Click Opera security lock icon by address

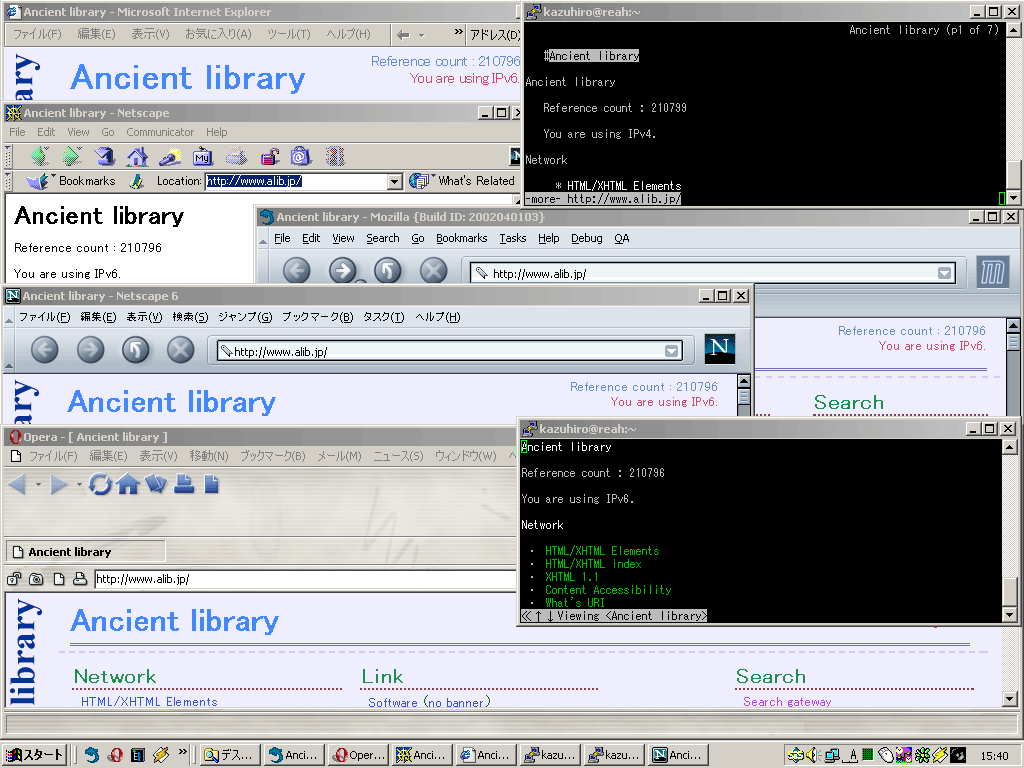pos(14,579)
